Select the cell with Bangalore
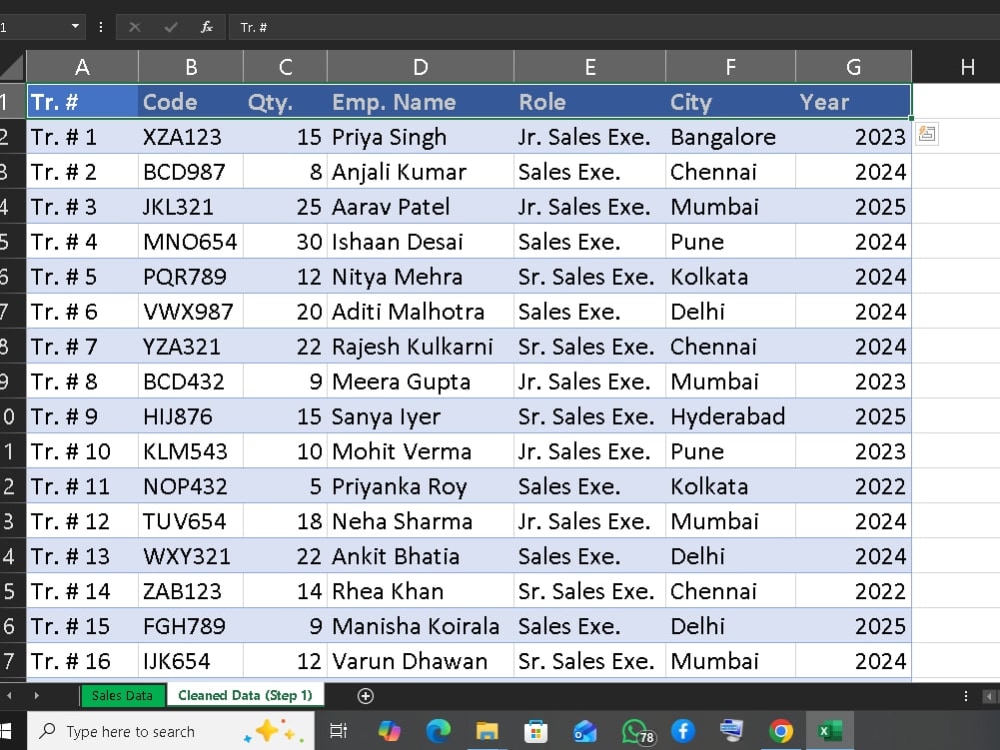This screenshot has width=1000, height=750. click(731, 136)
